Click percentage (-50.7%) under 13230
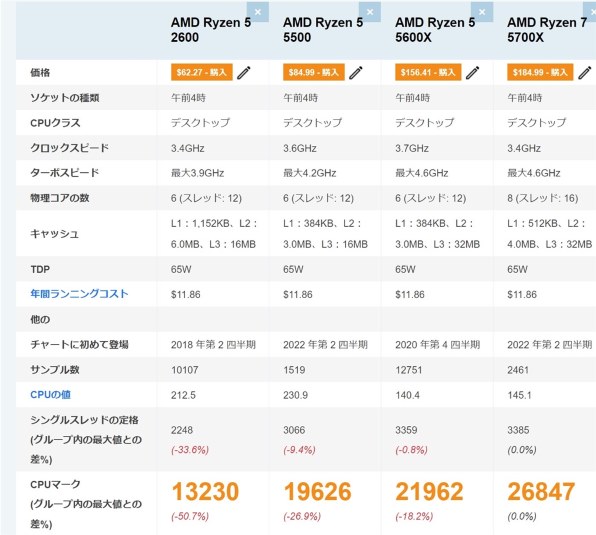 (x=190, y=516)
